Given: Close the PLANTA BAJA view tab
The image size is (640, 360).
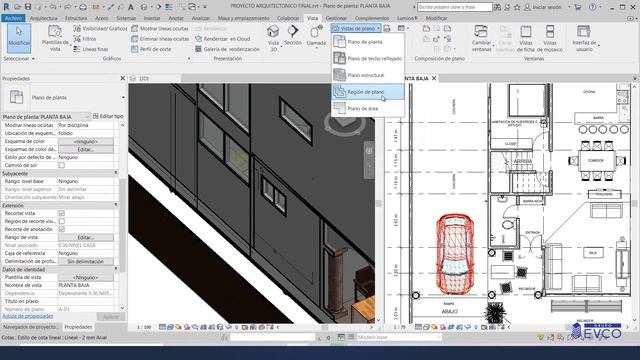Looking at the screenshot, I should 434,78.
